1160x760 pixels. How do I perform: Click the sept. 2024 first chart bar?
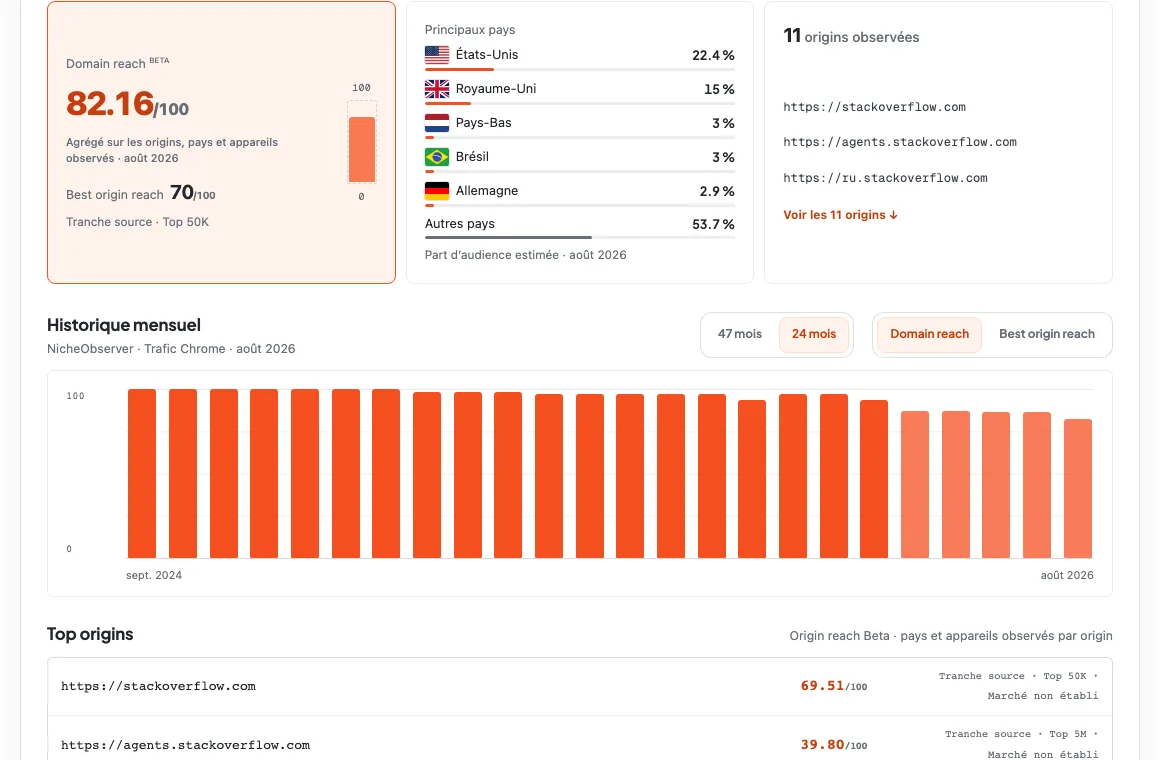(142, 474)
